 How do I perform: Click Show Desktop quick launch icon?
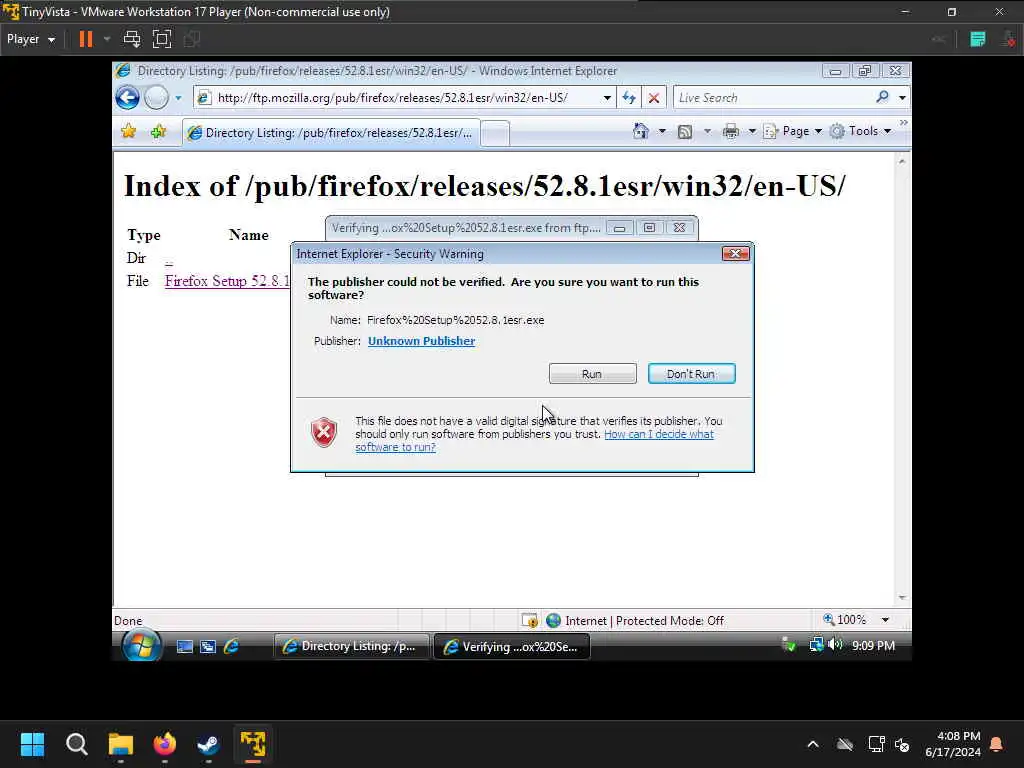tap(185, 647)
